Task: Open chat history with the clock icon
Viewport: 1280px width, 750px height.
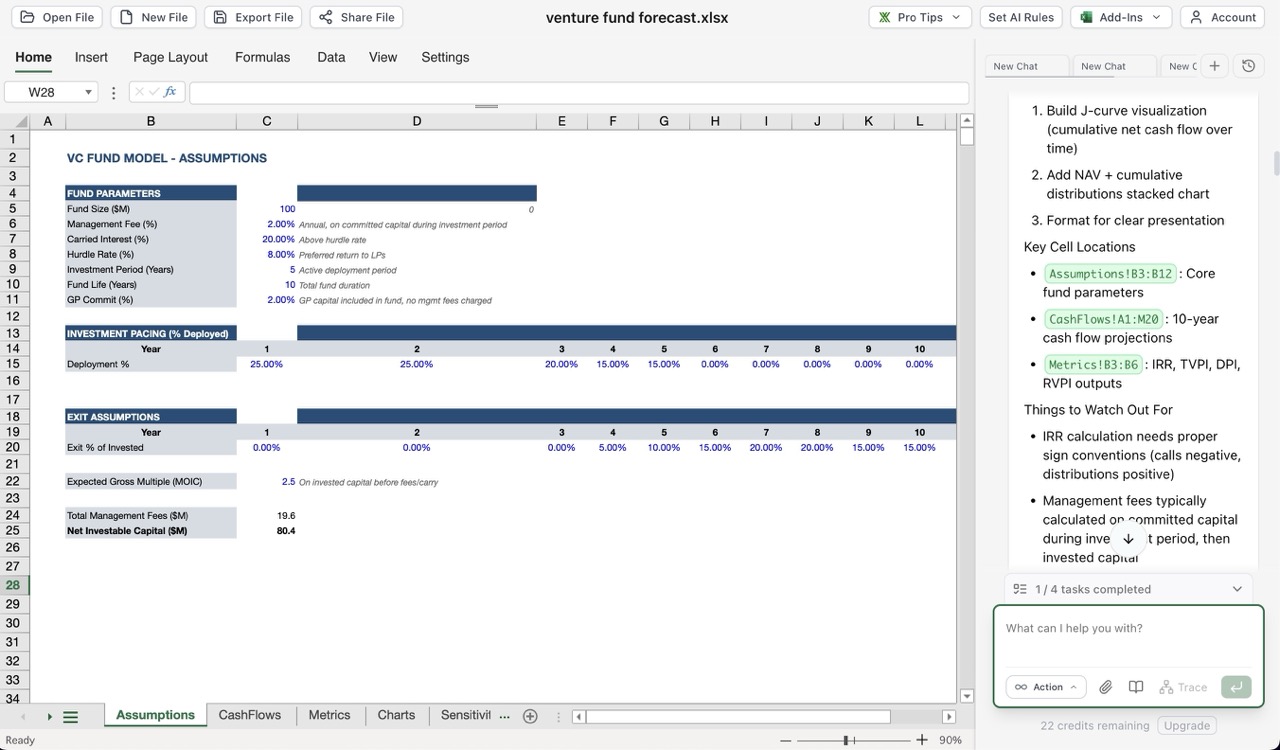Action: (x=1248, y=65)
